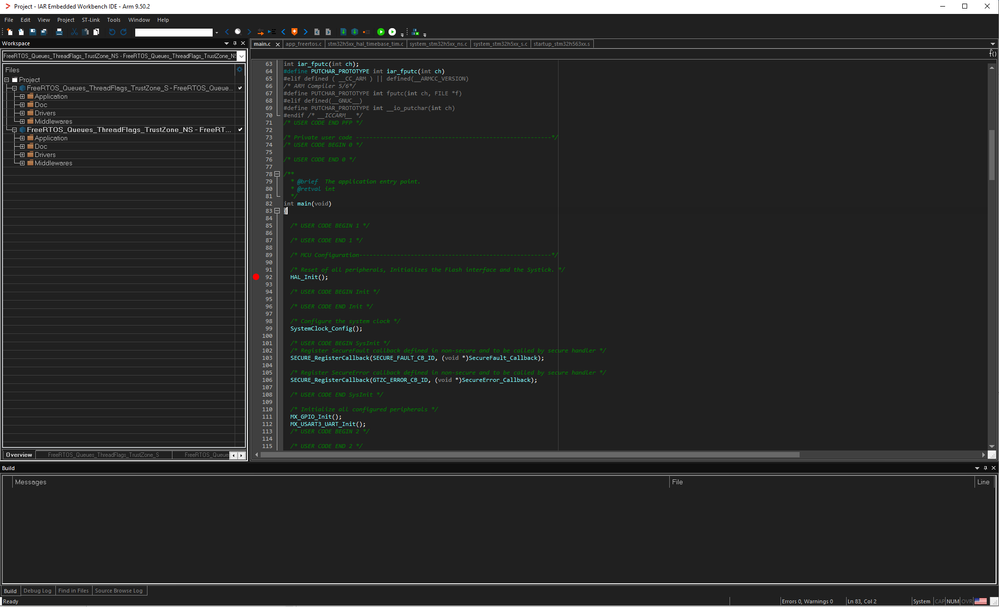Switch to app_freertos.c editor tab
This screenshot has width=999, height=607.
pyautogui.click(x=303, y=44)
